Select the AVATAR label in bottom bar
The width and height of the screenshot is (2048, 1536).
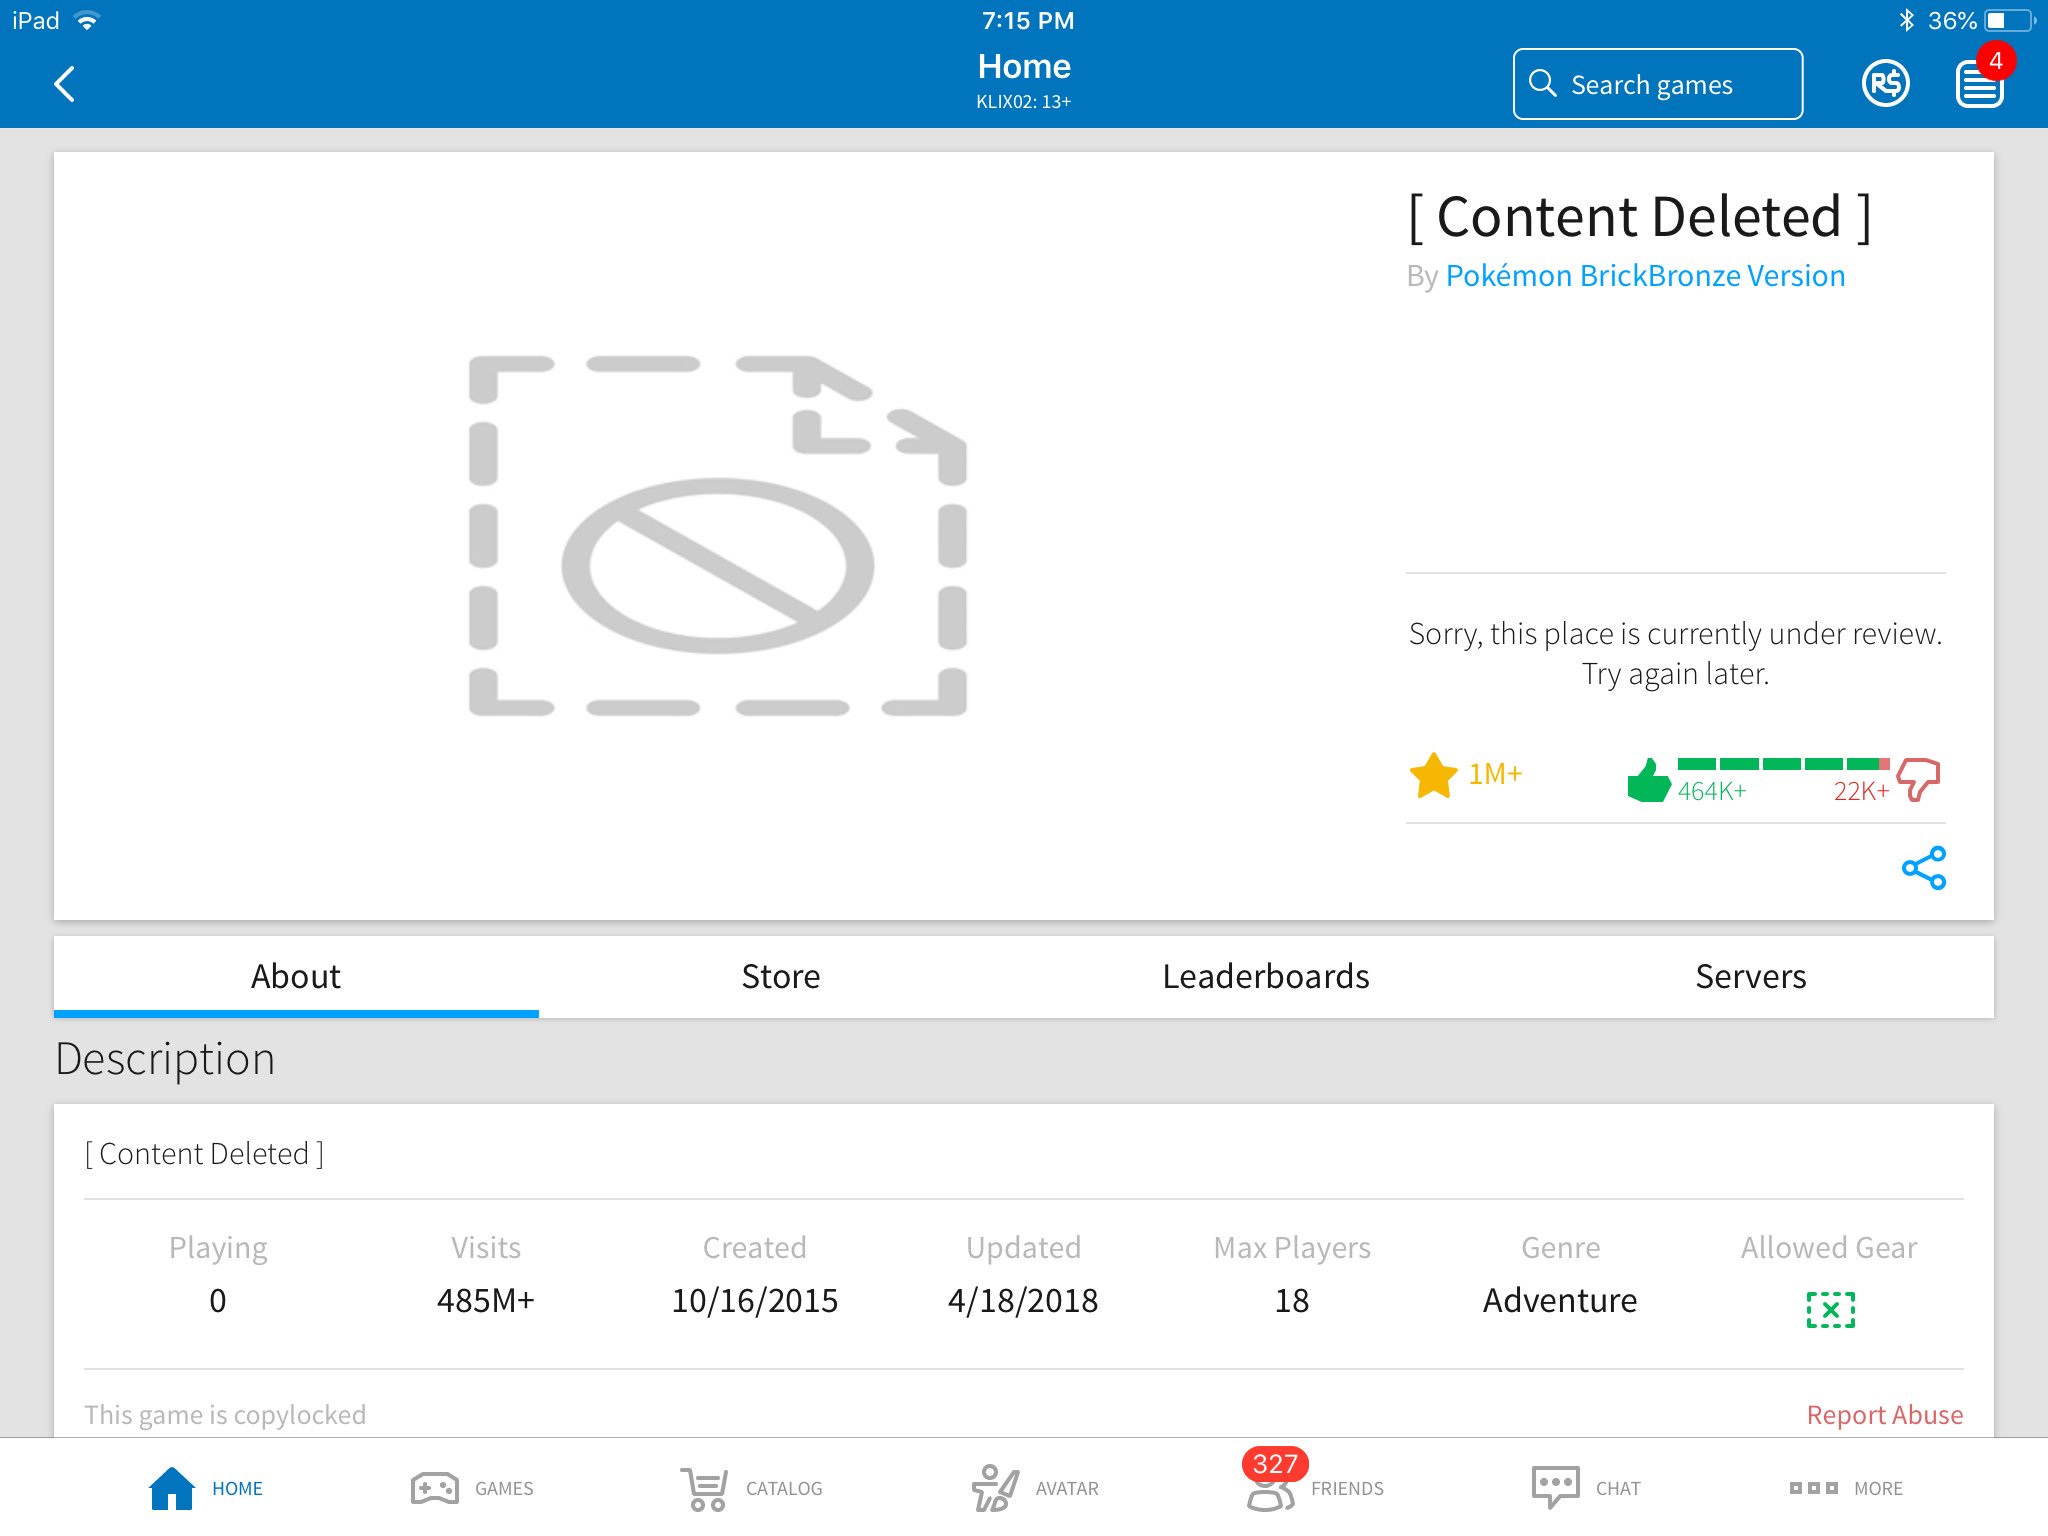point(1067,1488)
